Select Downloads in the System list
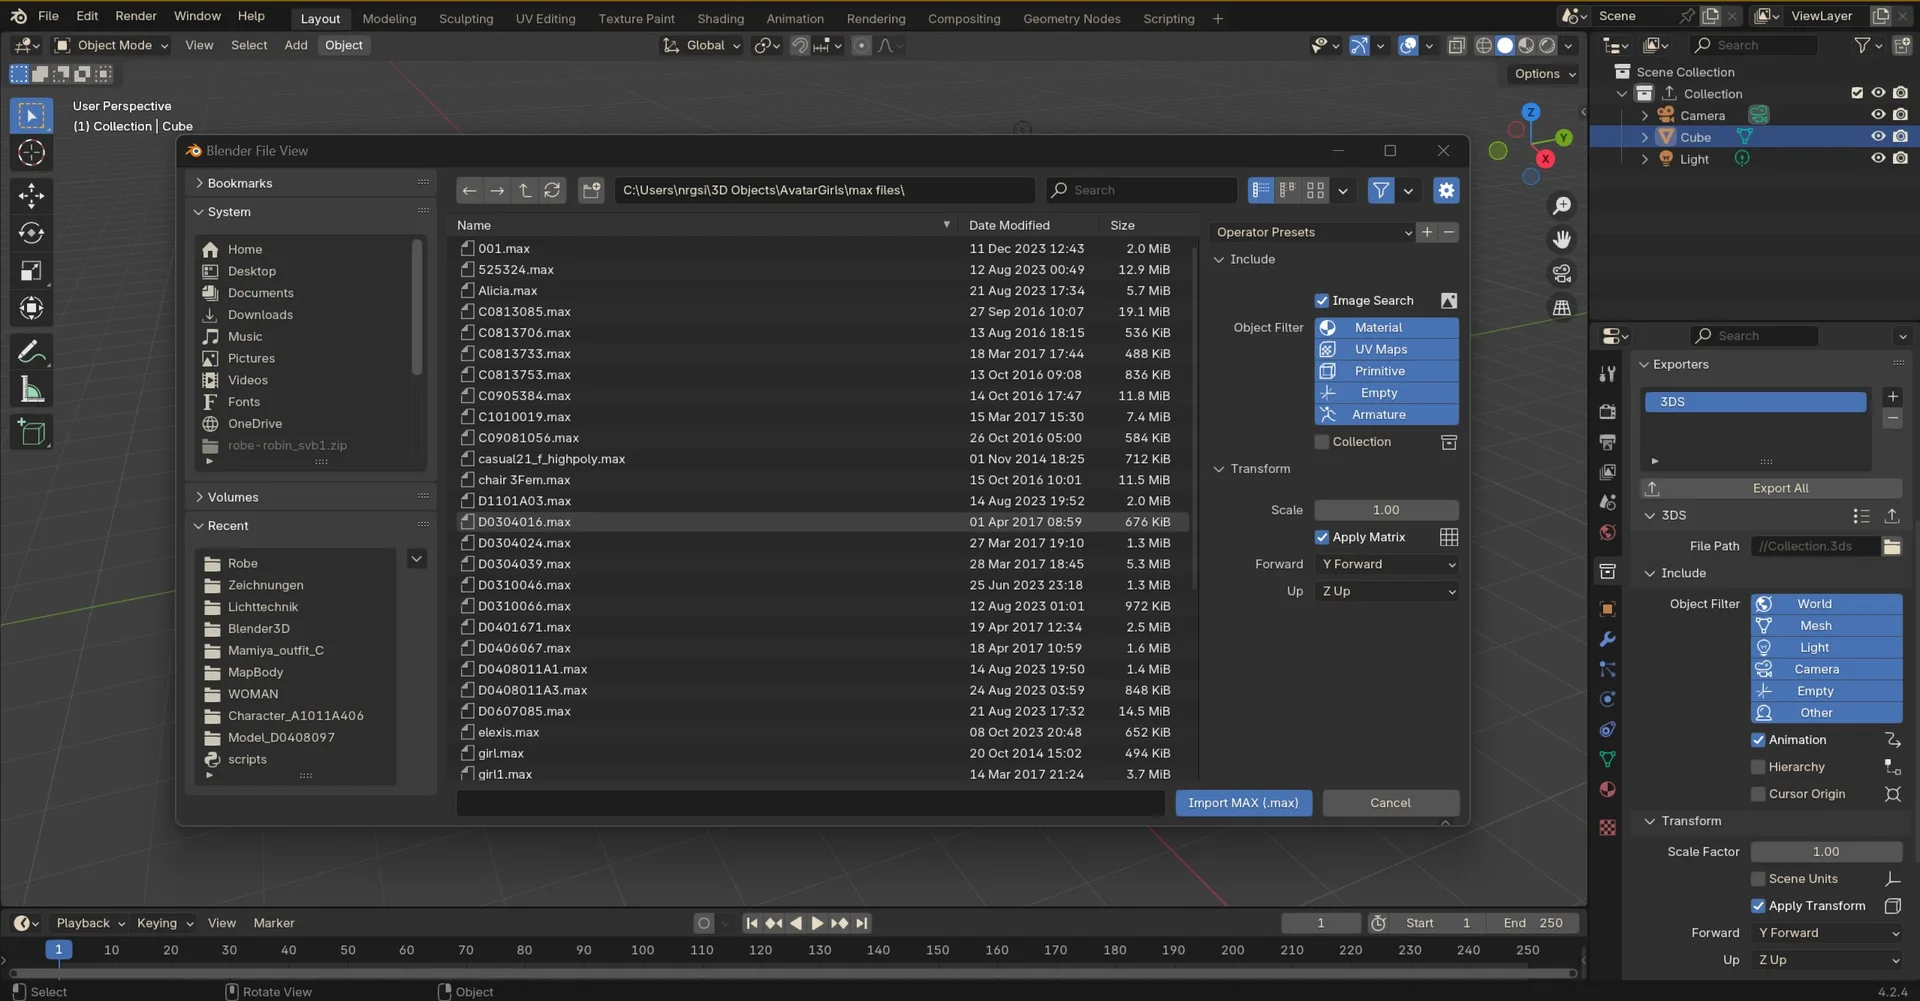Viewport: 1920px width, 1001px height. [x=260, y=315]
